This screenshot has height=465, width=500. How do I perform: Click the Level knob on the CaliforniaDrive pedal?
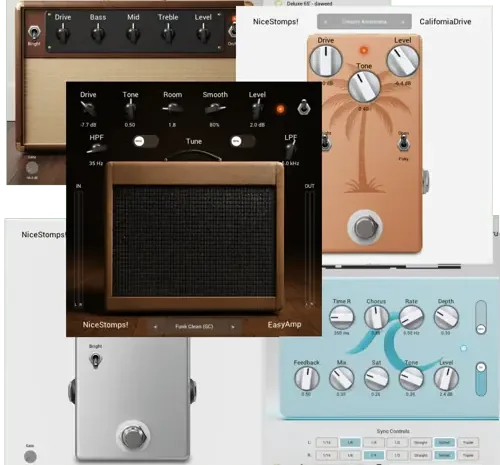402,61
